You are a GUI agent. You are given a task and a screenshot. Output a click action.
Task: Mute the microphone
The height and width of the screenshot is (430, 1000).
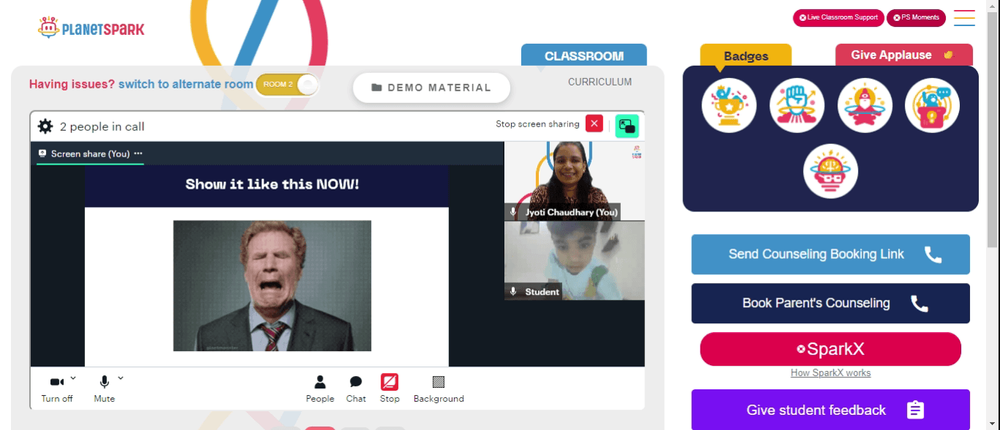104,389
